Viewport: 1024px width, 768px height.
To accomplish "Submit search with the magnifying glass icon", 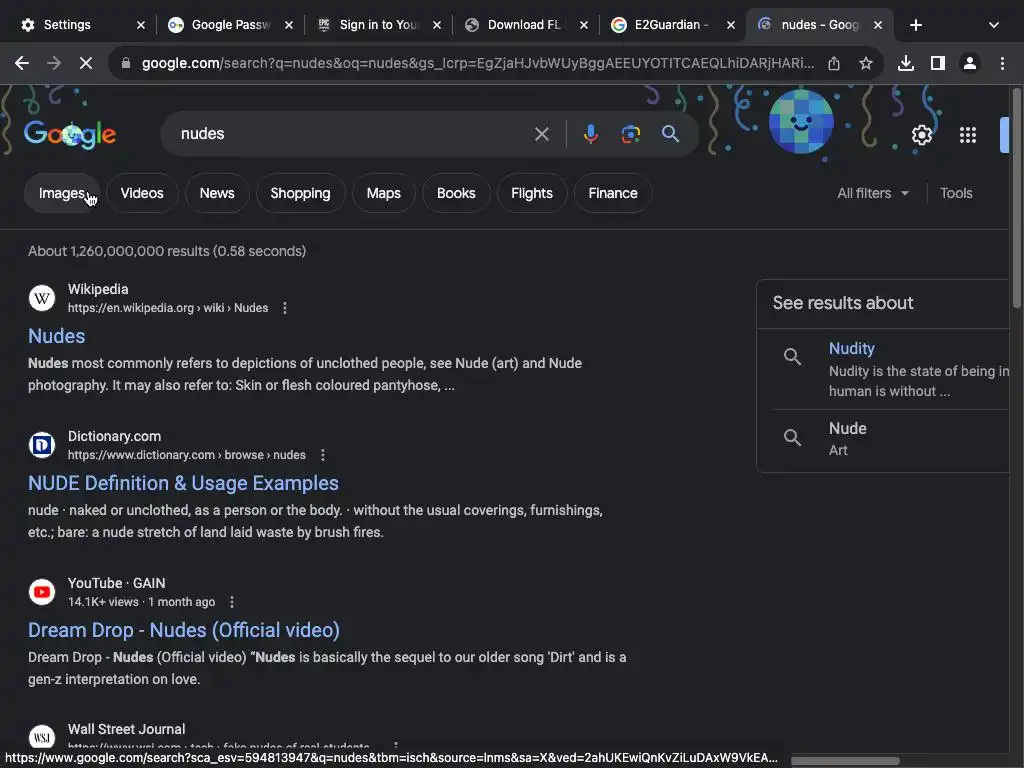I will click(670, 134).
